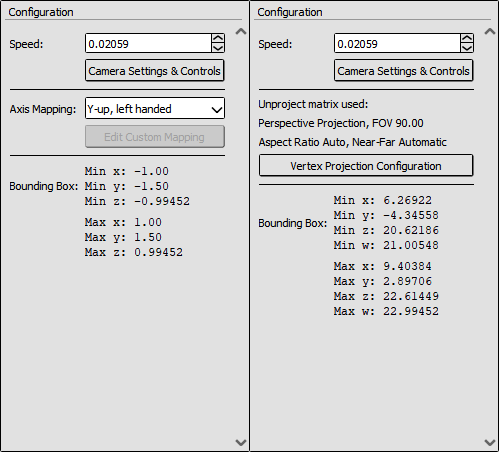Decrease Speed value in right panel
Viewport: 499px width, 452px height.
tap(467, 48)
